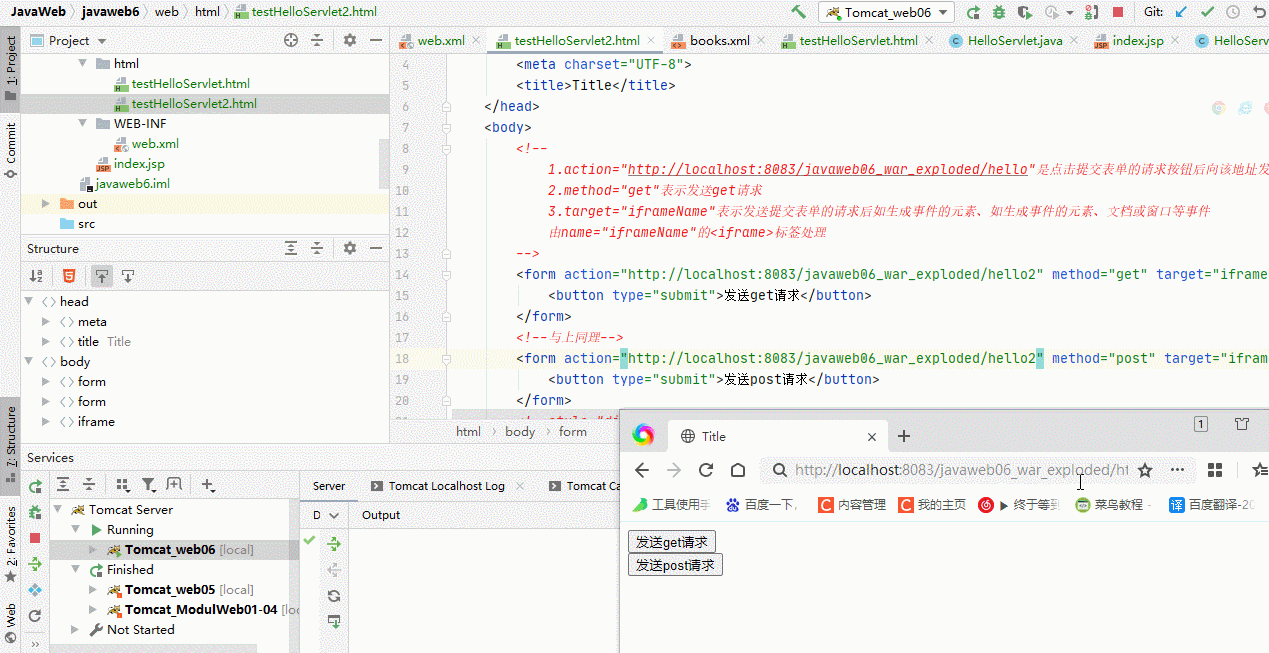Image resolution: width=1269 pixels, height=653 pixels.
Task: Click the Deploy All green arrow icon
Action: [x=334, y=543]
